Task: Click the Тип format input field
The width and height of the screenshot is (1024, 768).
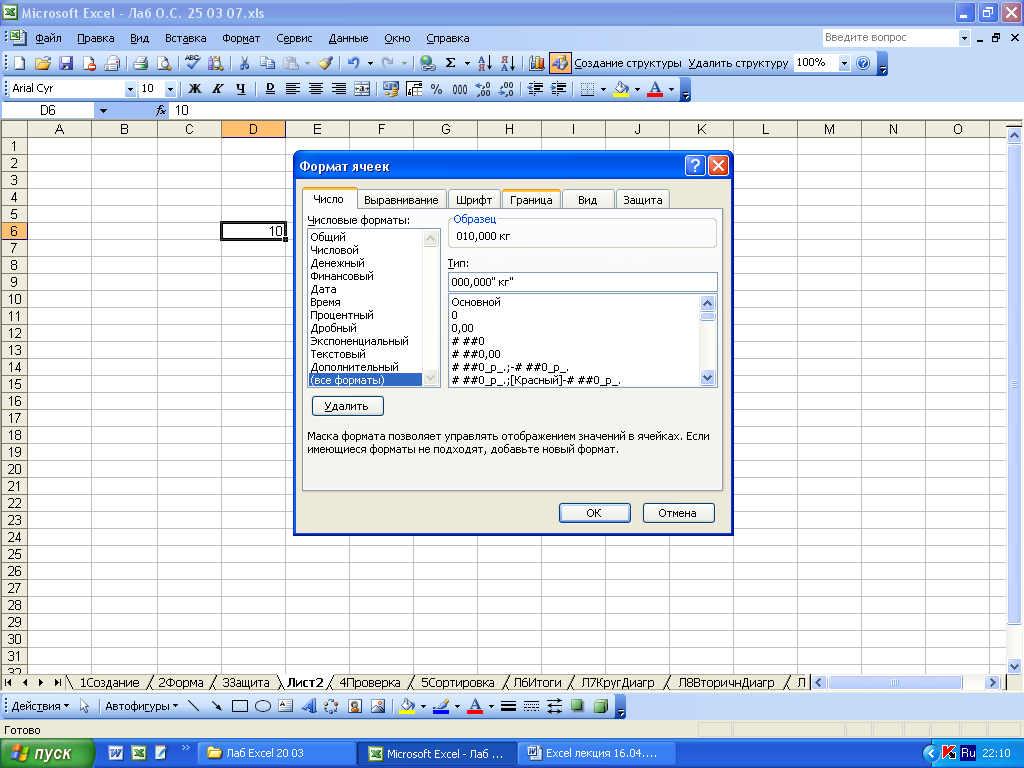Action: coord(583,282)
